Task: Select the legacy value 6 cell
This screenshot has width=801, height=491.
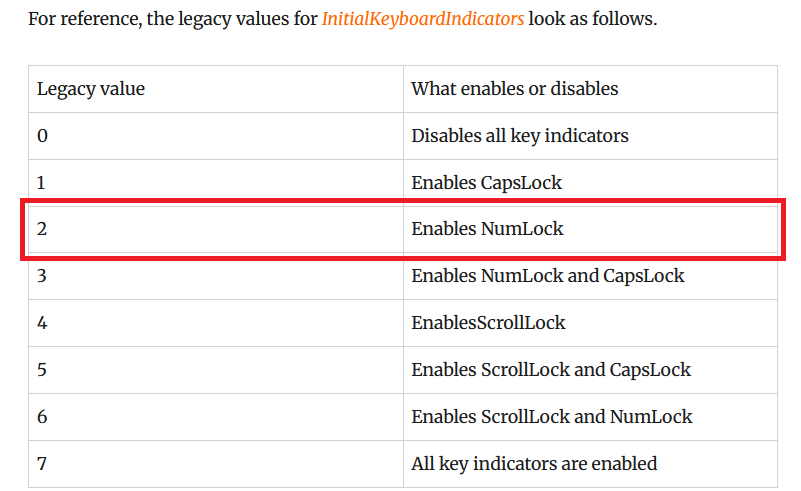Action: pos(216,417)
